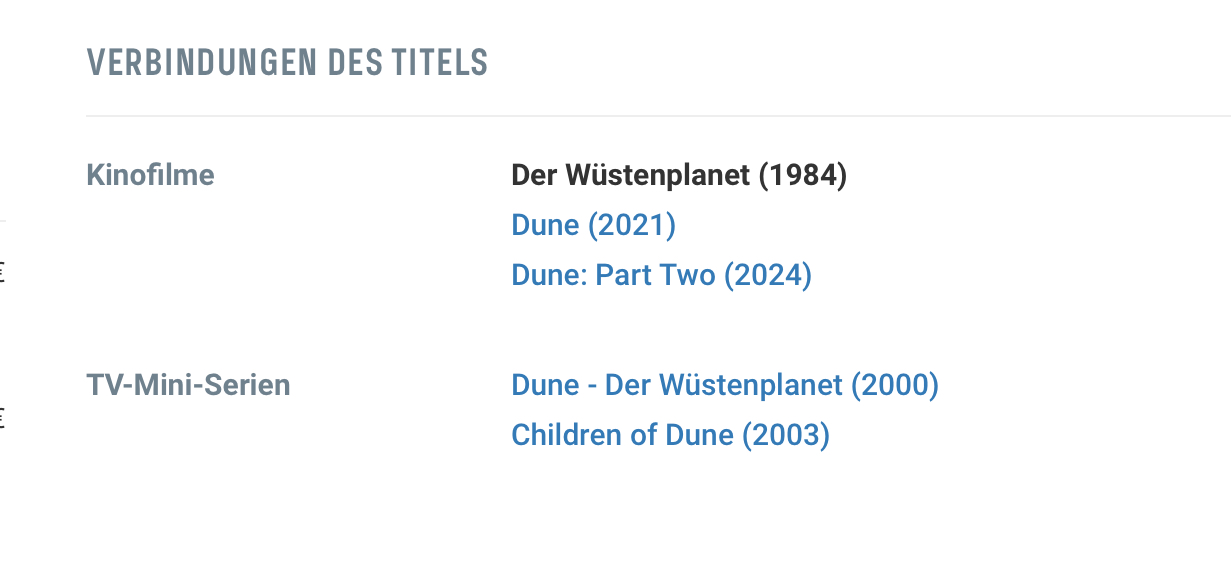
Task: Click the TV-Mini-Serien category label
Action: tap(189, 385)
